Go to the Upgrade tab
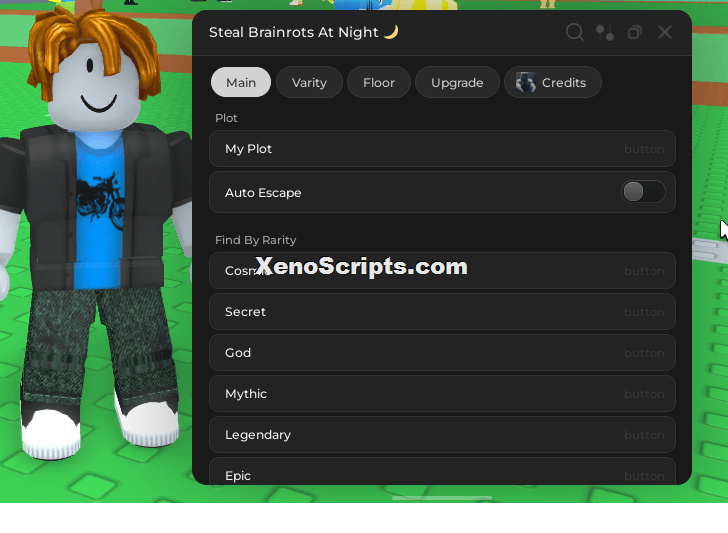The image size is (728, 533). 457,83
